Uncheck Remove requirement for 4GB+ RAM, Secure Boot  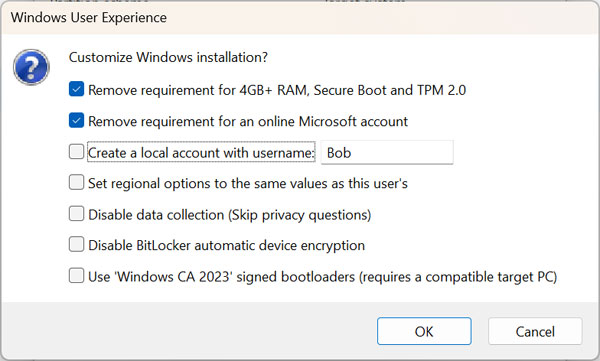click(77, 90)
